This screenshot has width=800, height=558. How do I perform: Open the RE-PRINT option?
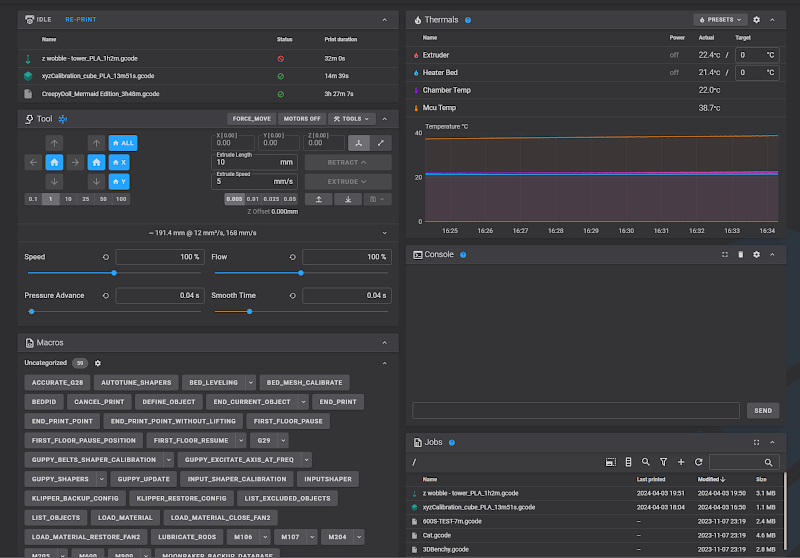pyautogui.click(x=81, y=19)
